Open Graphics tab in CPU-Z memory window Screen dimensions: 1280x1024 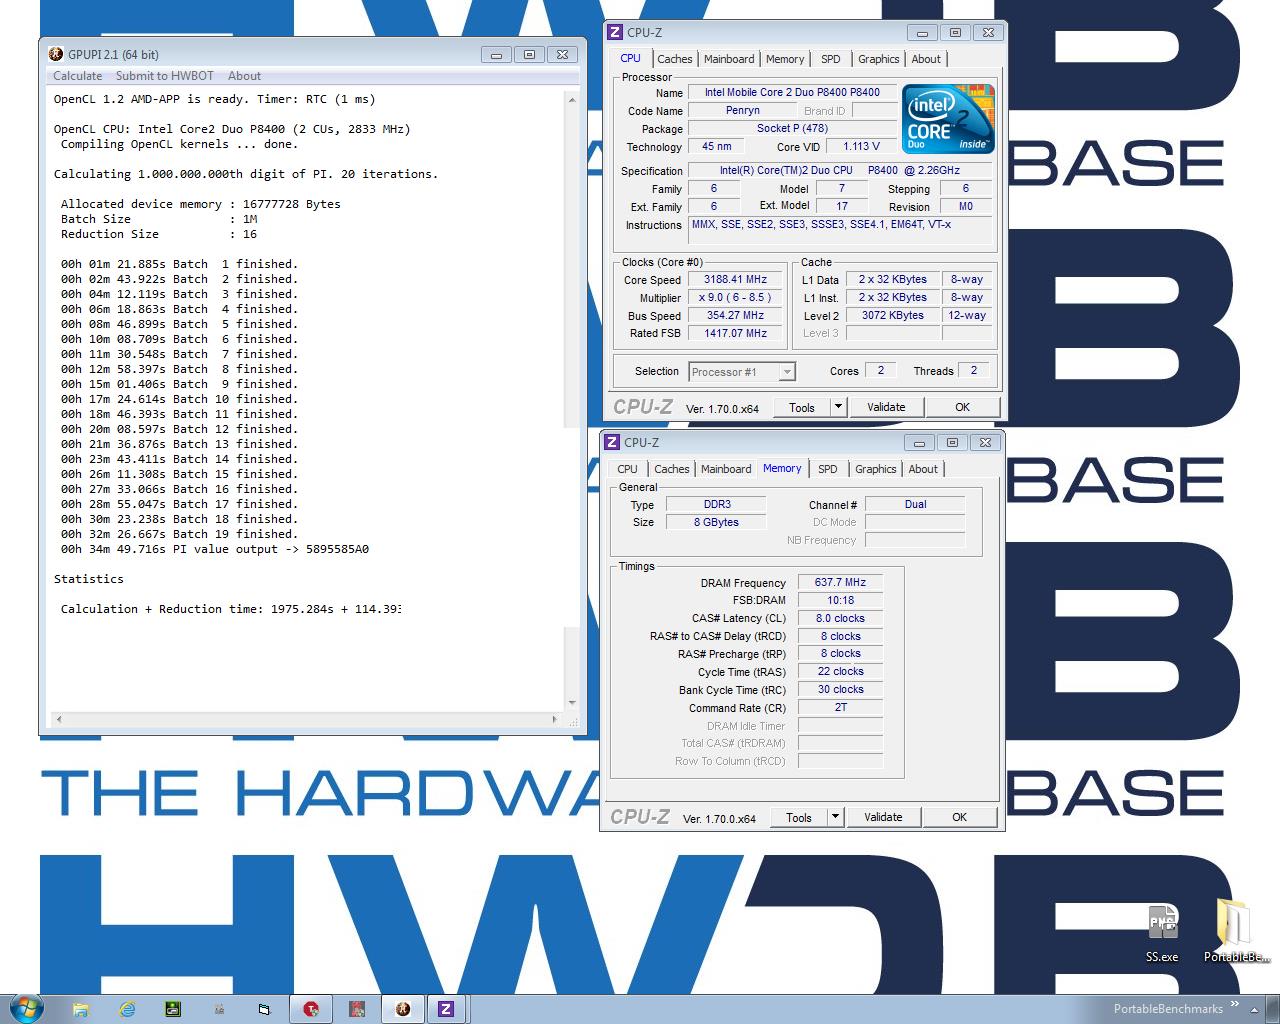click(876, 469)
